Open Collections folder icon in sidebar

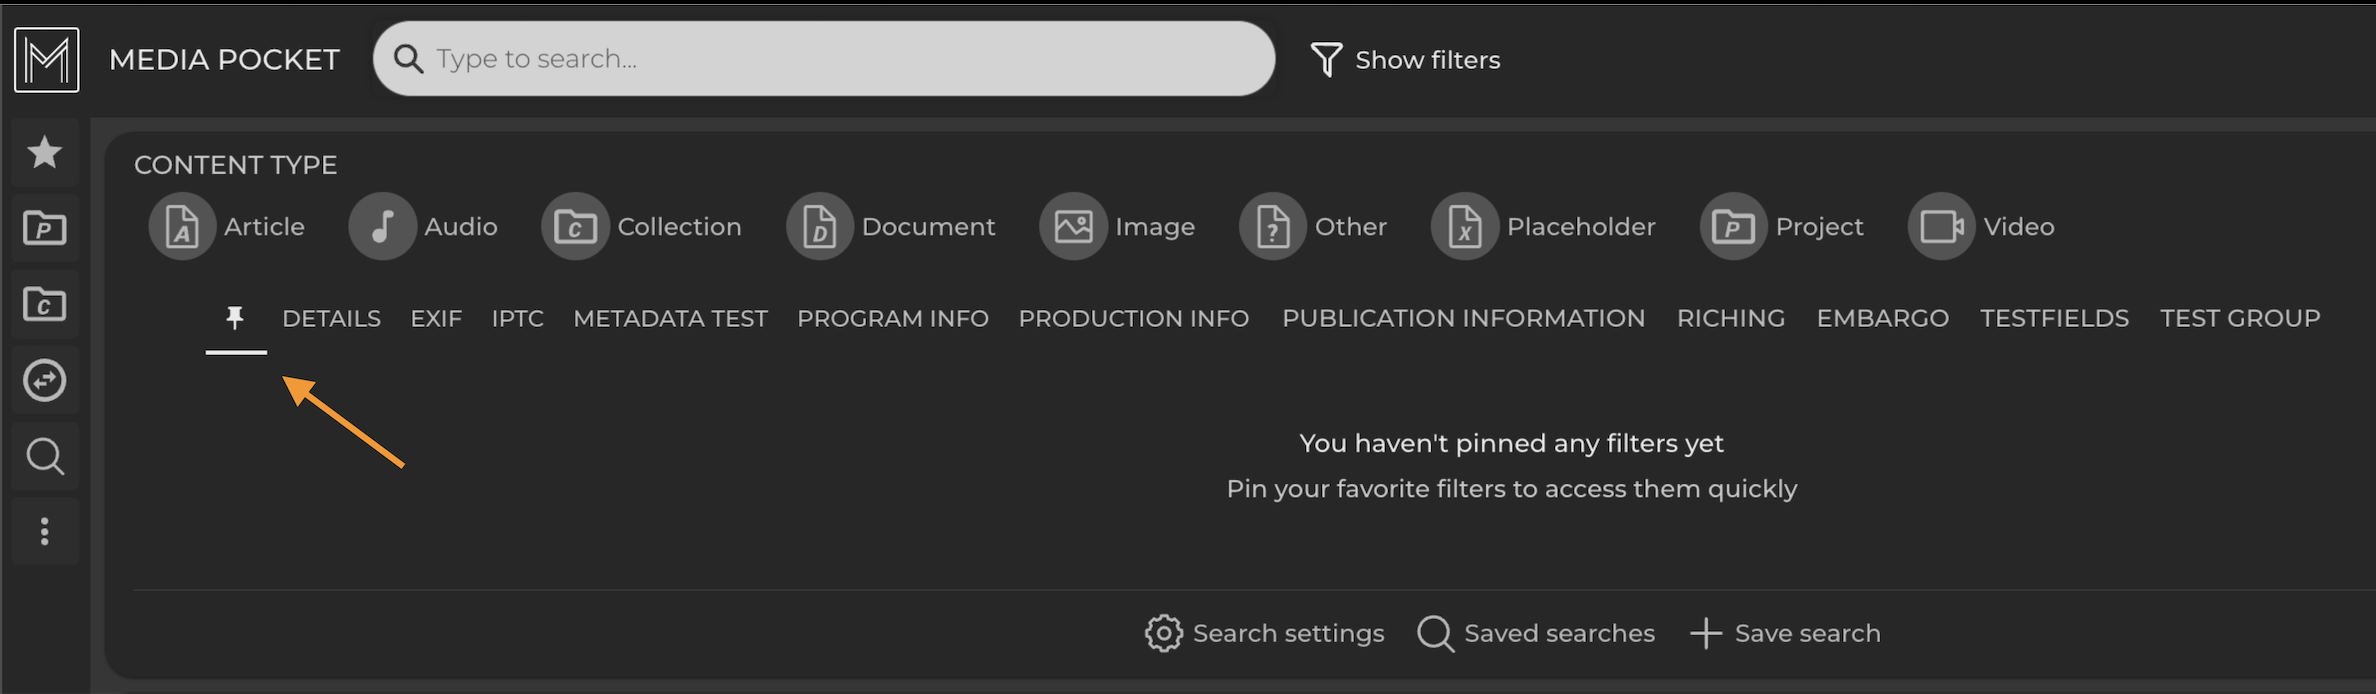click(x=45, y=305)
